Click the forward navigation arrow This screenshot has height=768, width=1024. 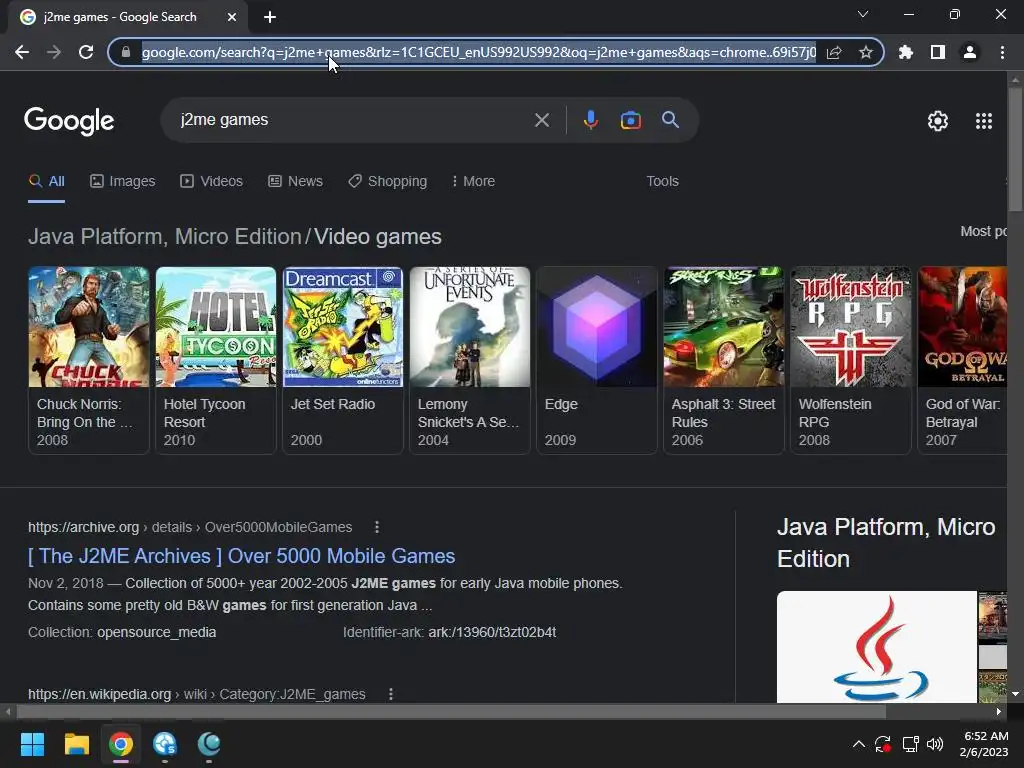pyautogui.click(x=54, y=52)
